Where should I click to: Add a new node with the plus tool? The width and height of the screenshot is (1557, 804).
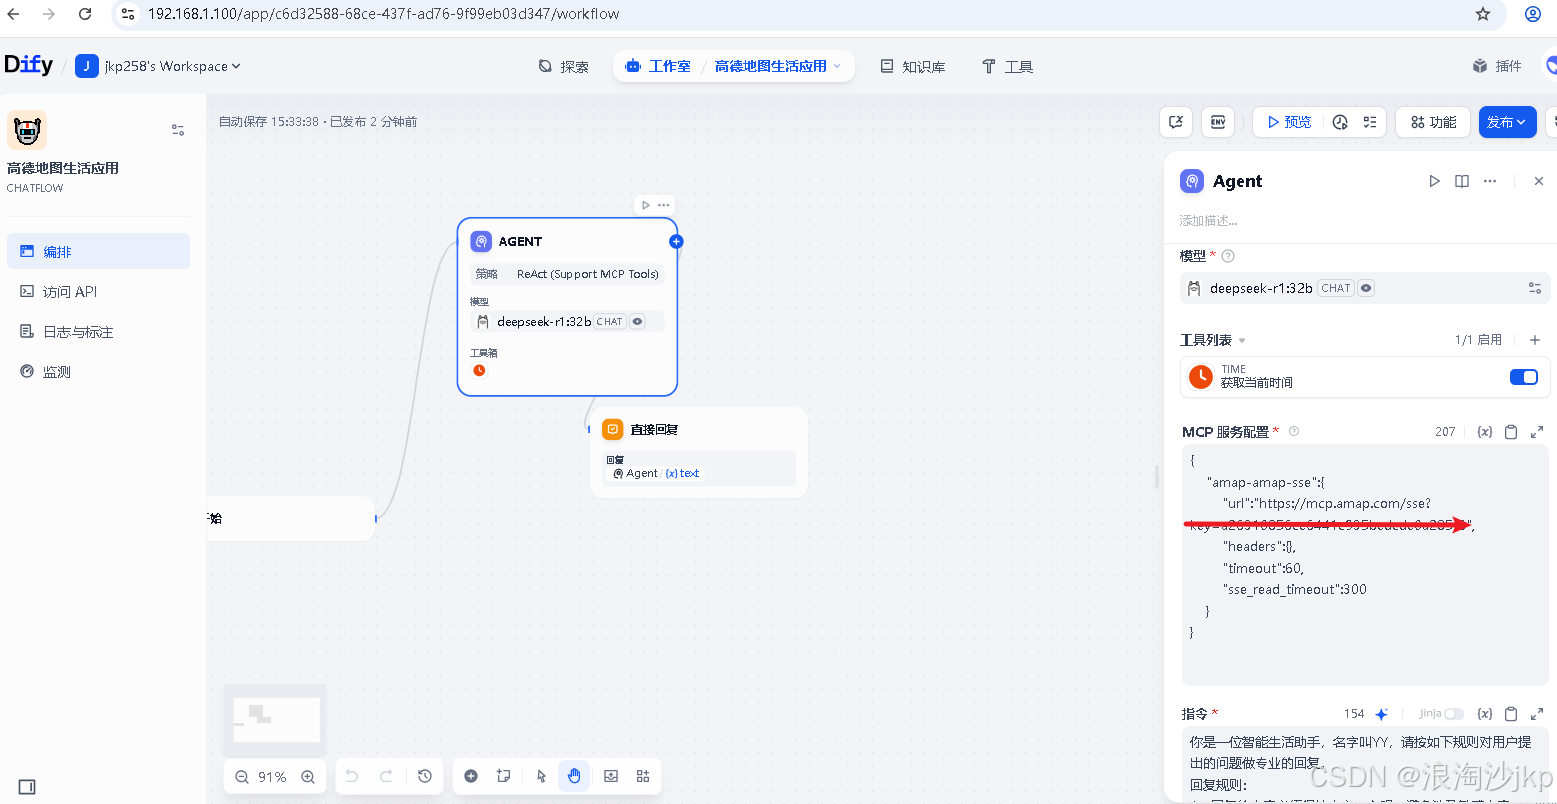tap(471, 776)
